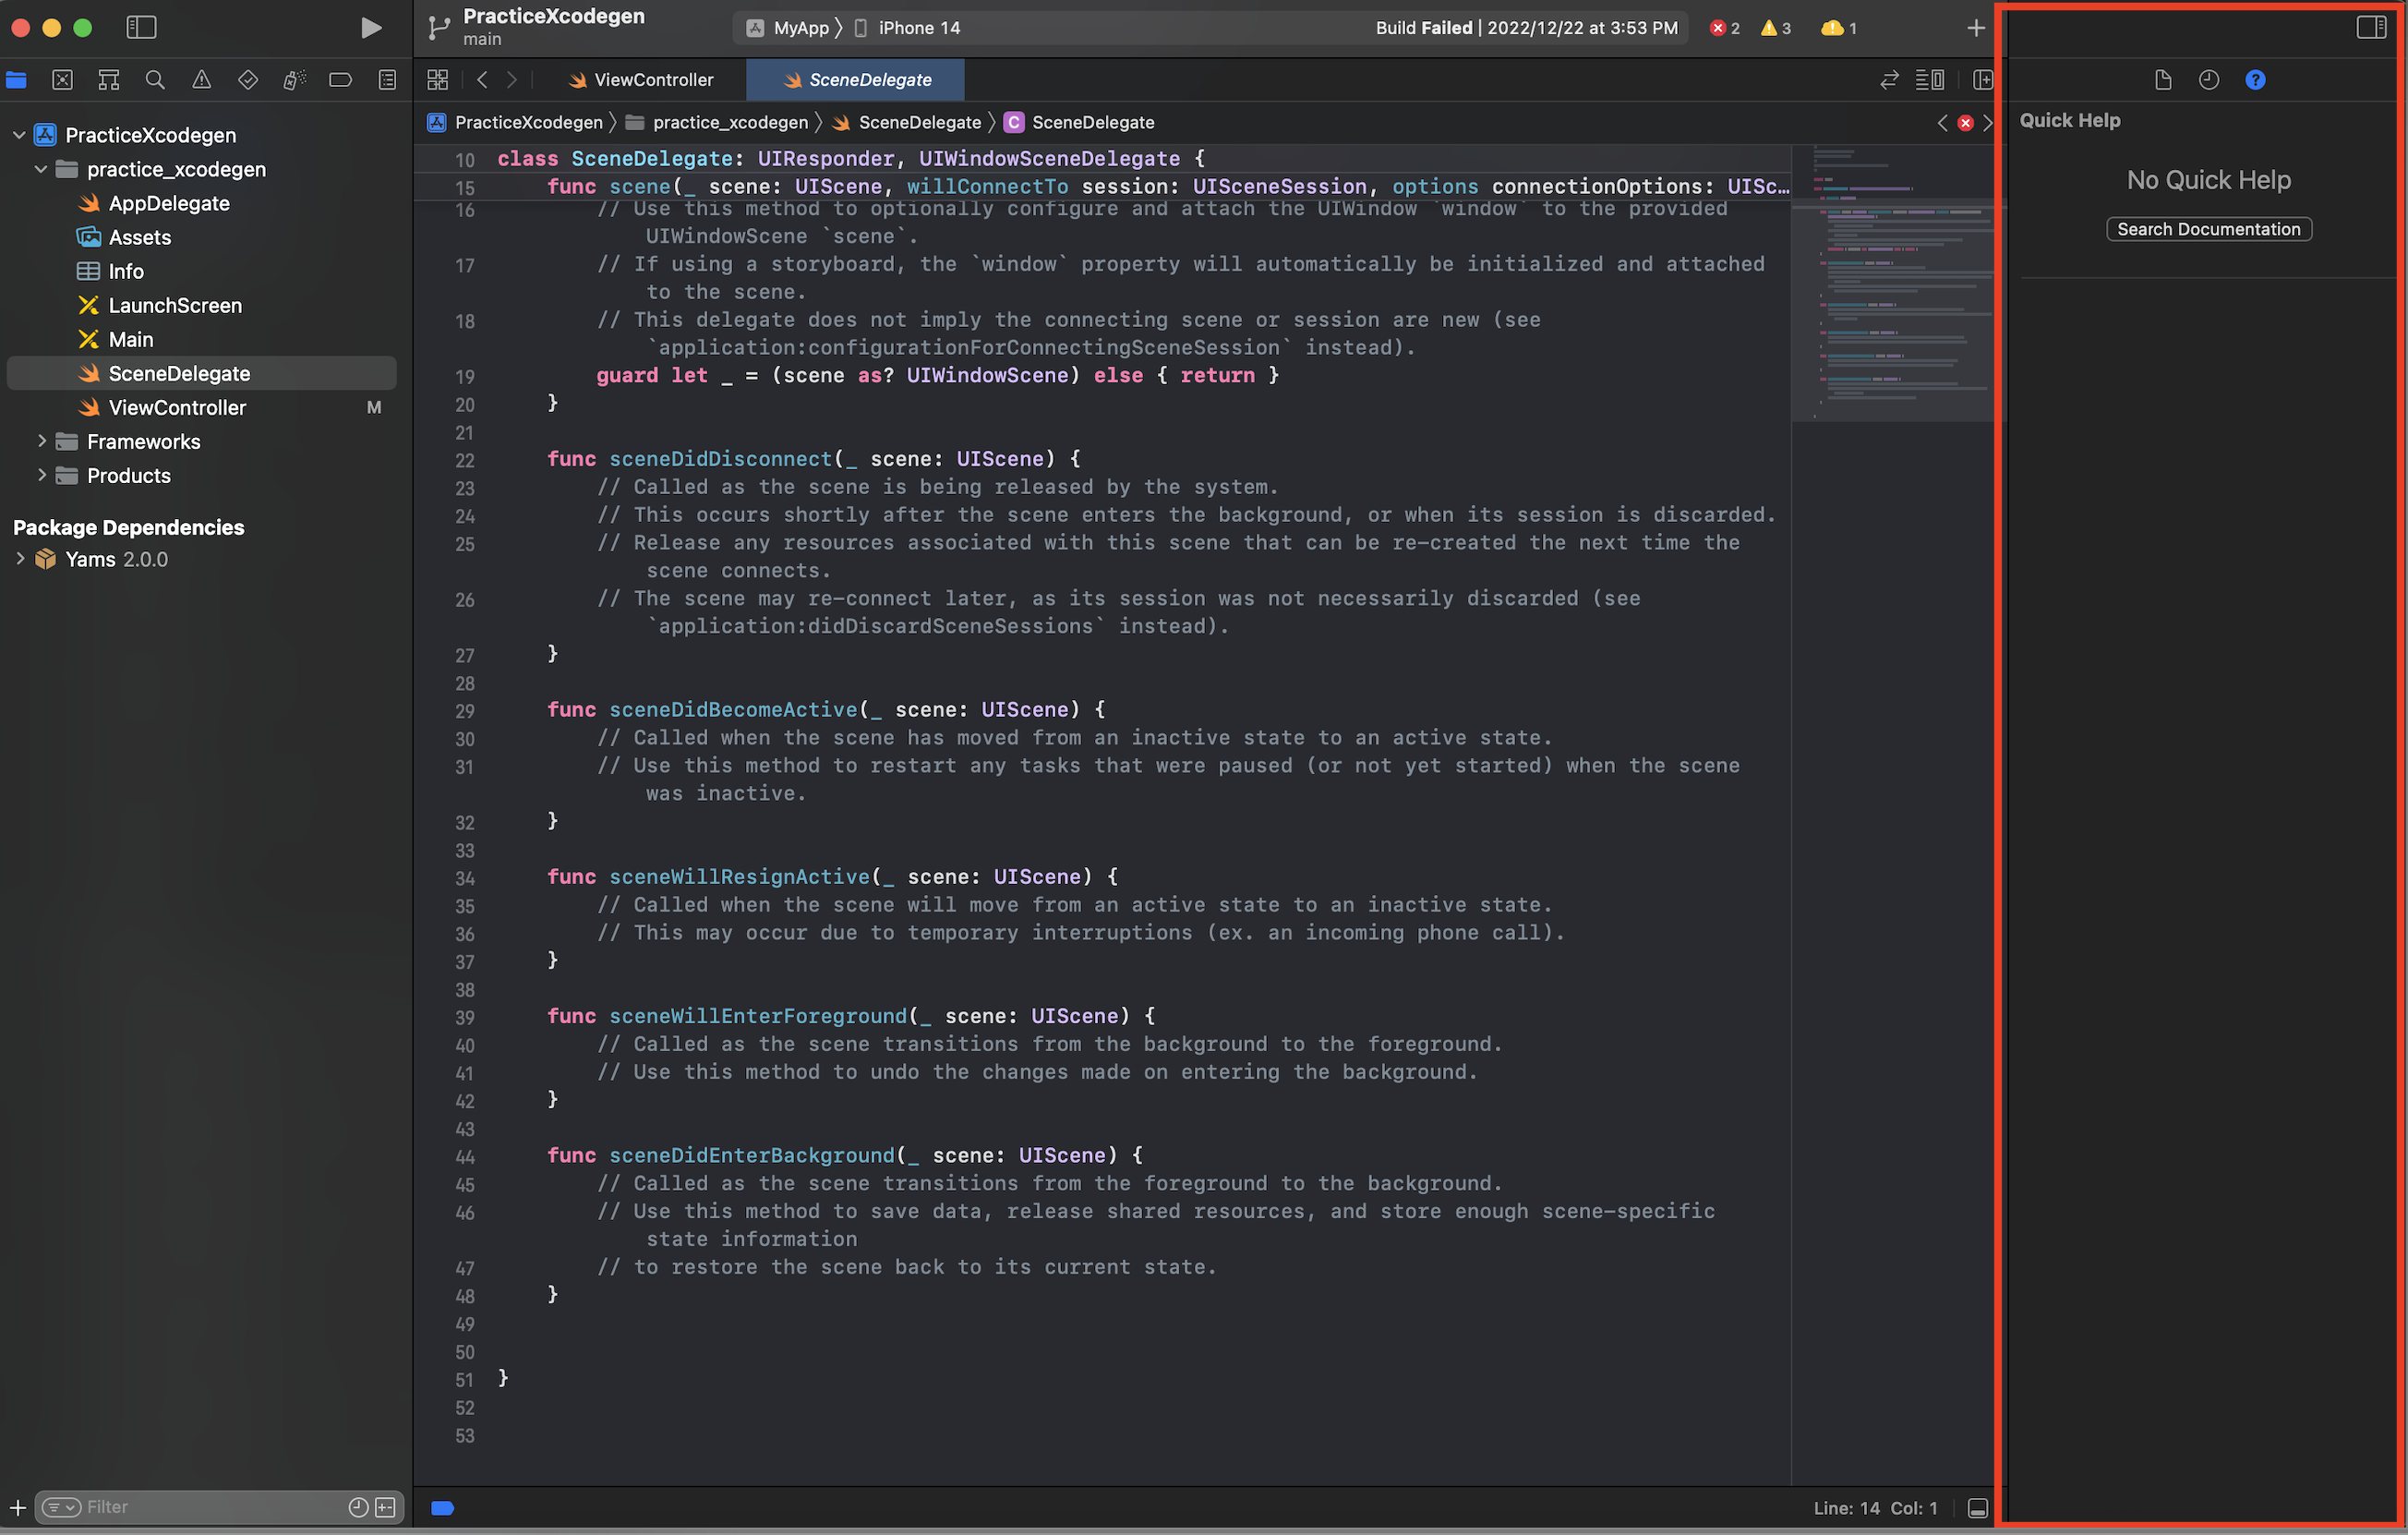The width and height of the screenshot is (2408, 1535).
Task: Toggle the debug area at bottom
Action: tap(1976, 1507)
